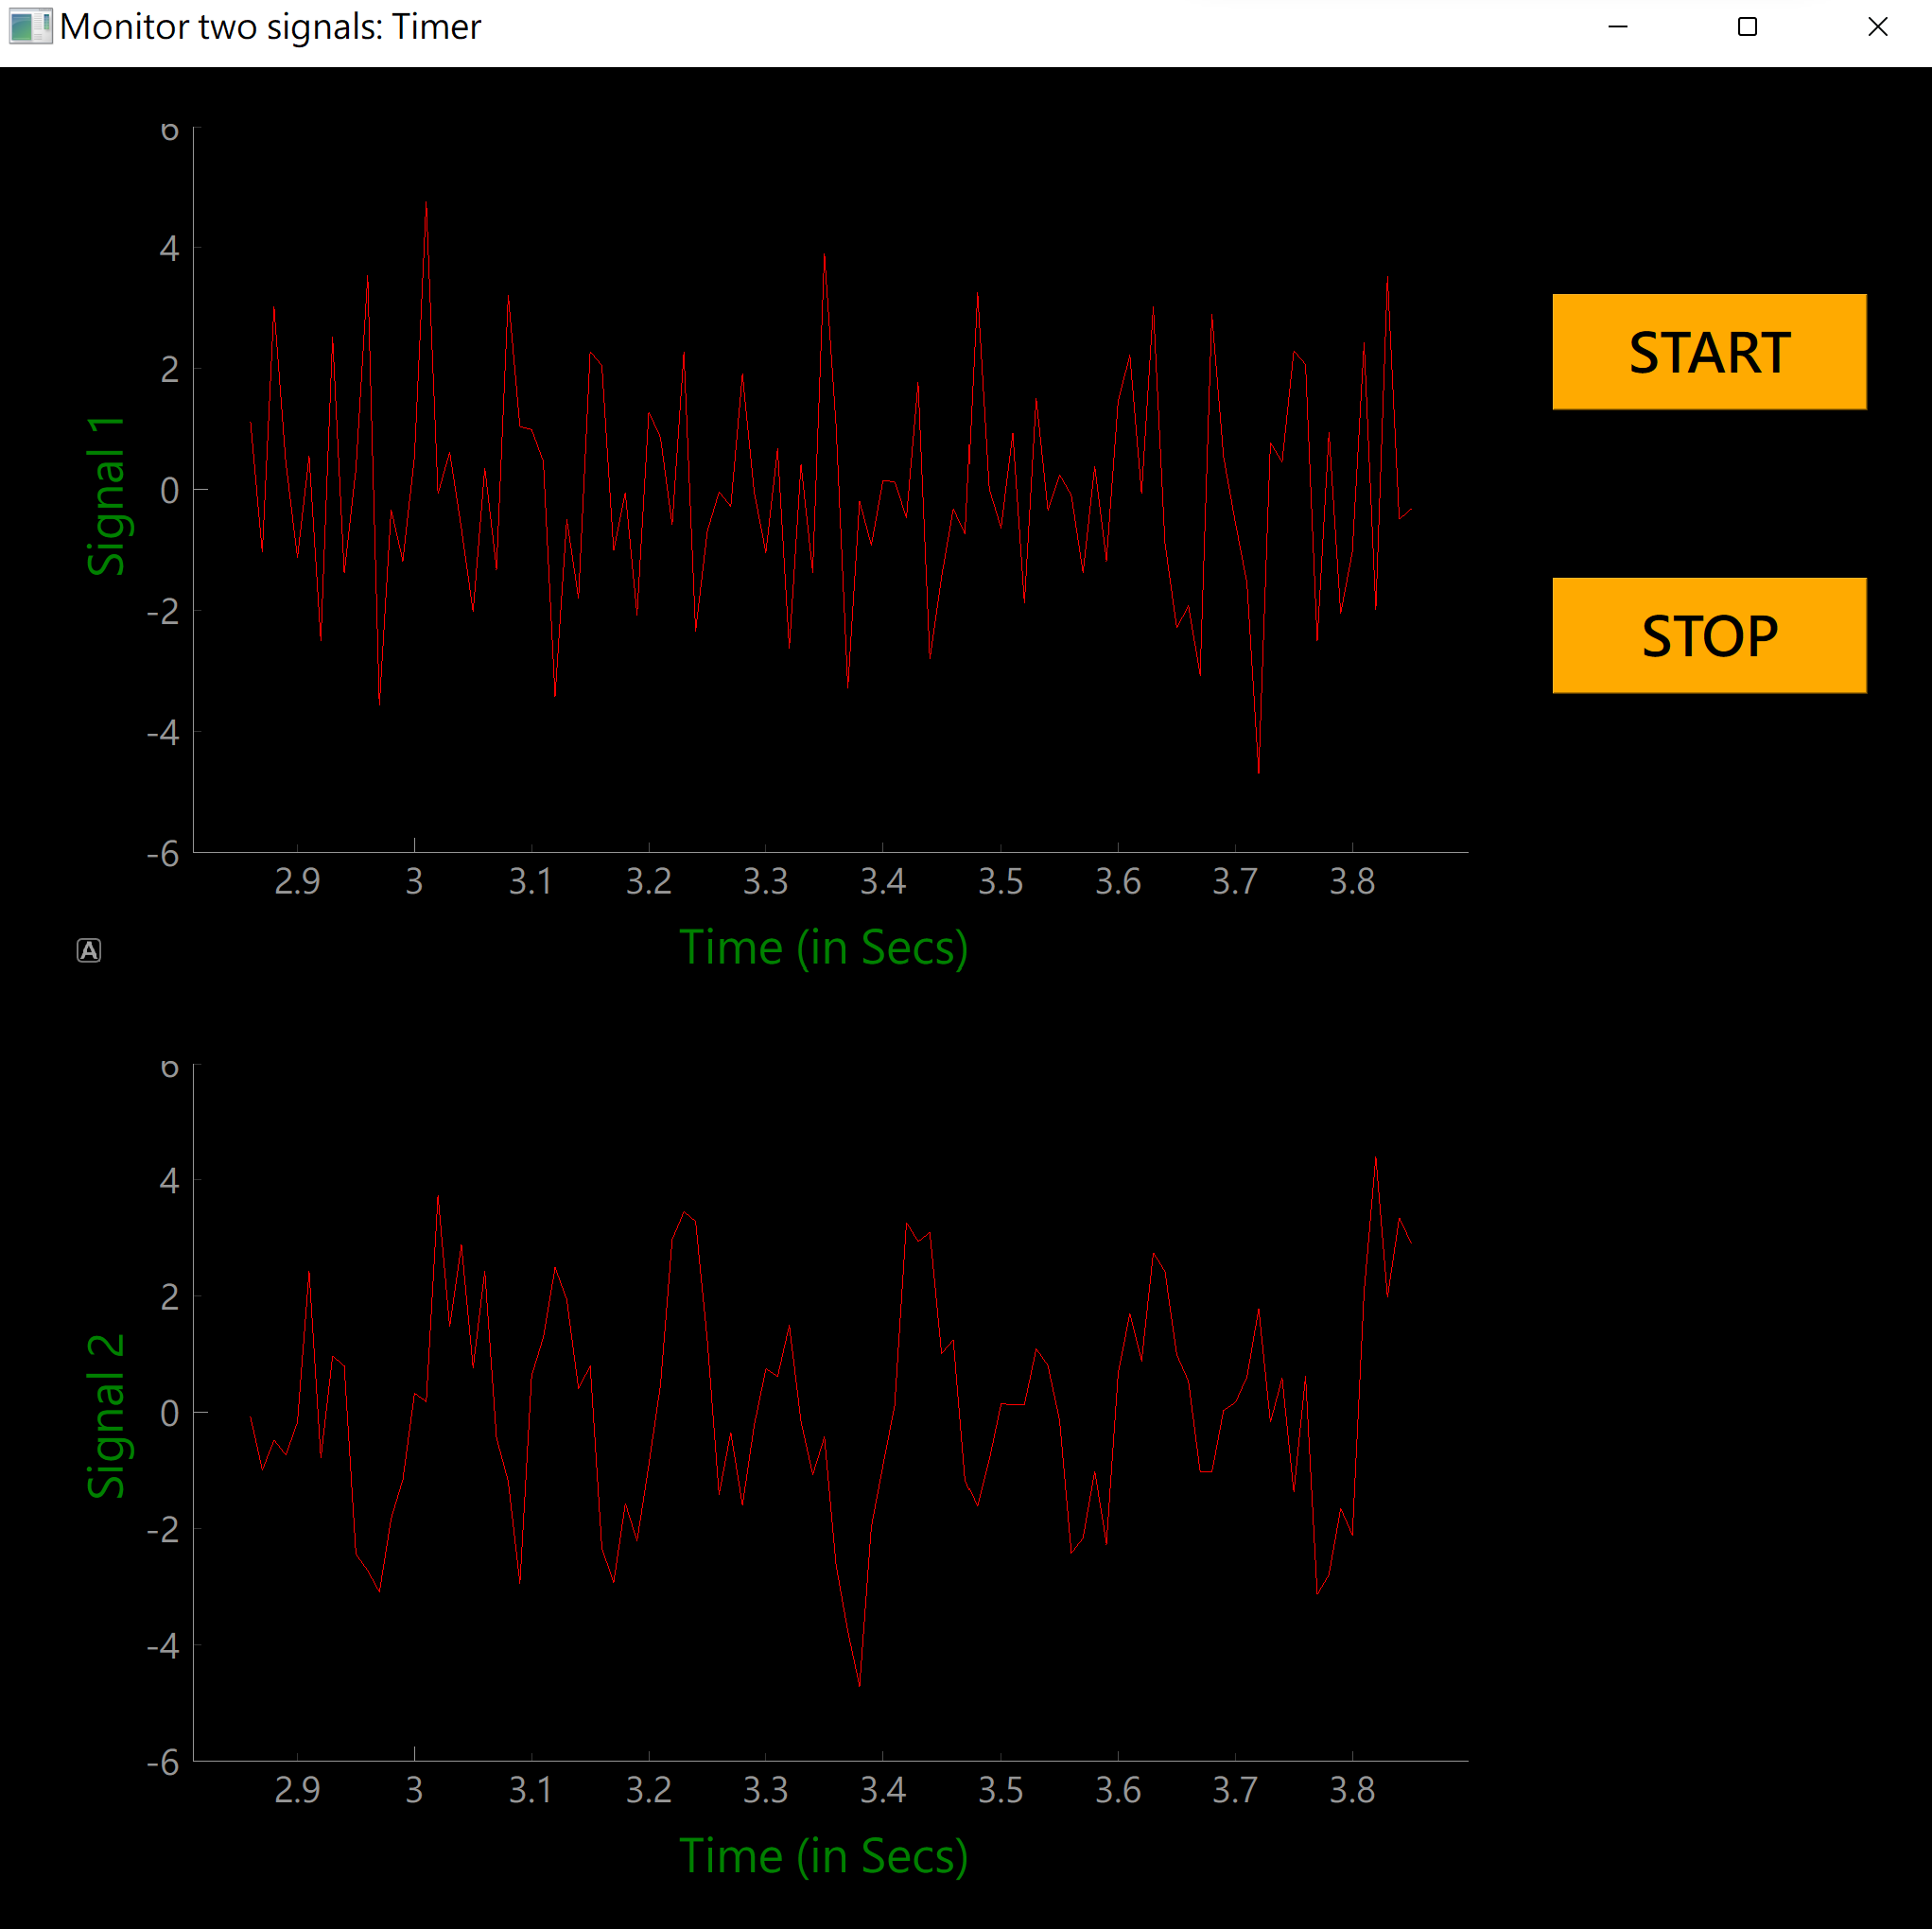This screenshot has width=1932, height=1929.
Task: Click the '2.9' x-axis tick of Signal 2 plot
Action: [297, 1790]
